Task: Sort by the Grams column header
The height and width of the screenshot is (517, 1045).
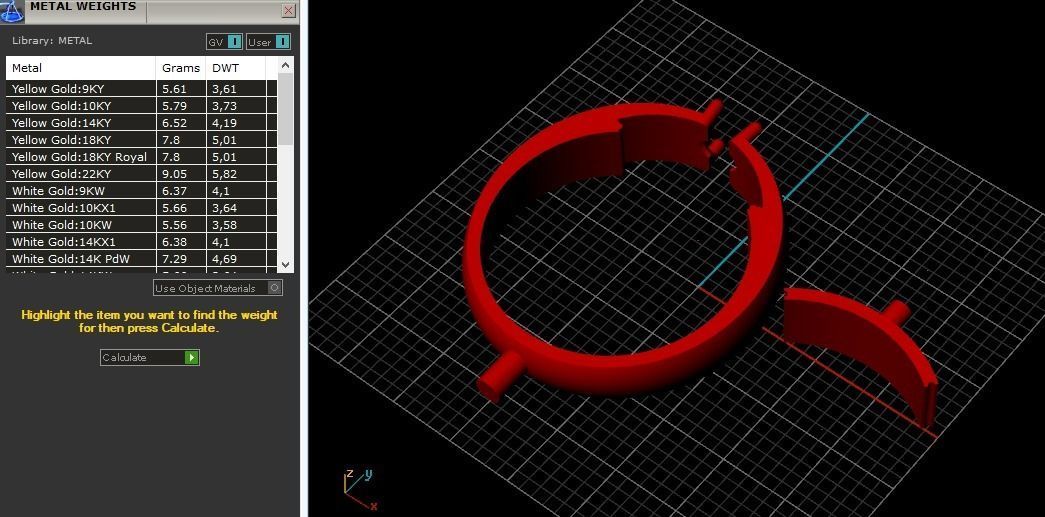Action: pos(181,68)
